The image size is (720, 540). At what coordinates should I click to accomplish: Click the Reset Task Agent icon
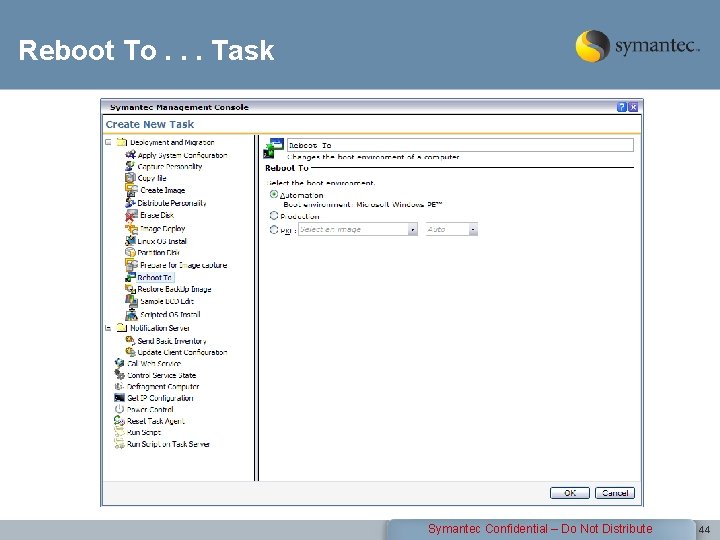click(x=119, y=421)
